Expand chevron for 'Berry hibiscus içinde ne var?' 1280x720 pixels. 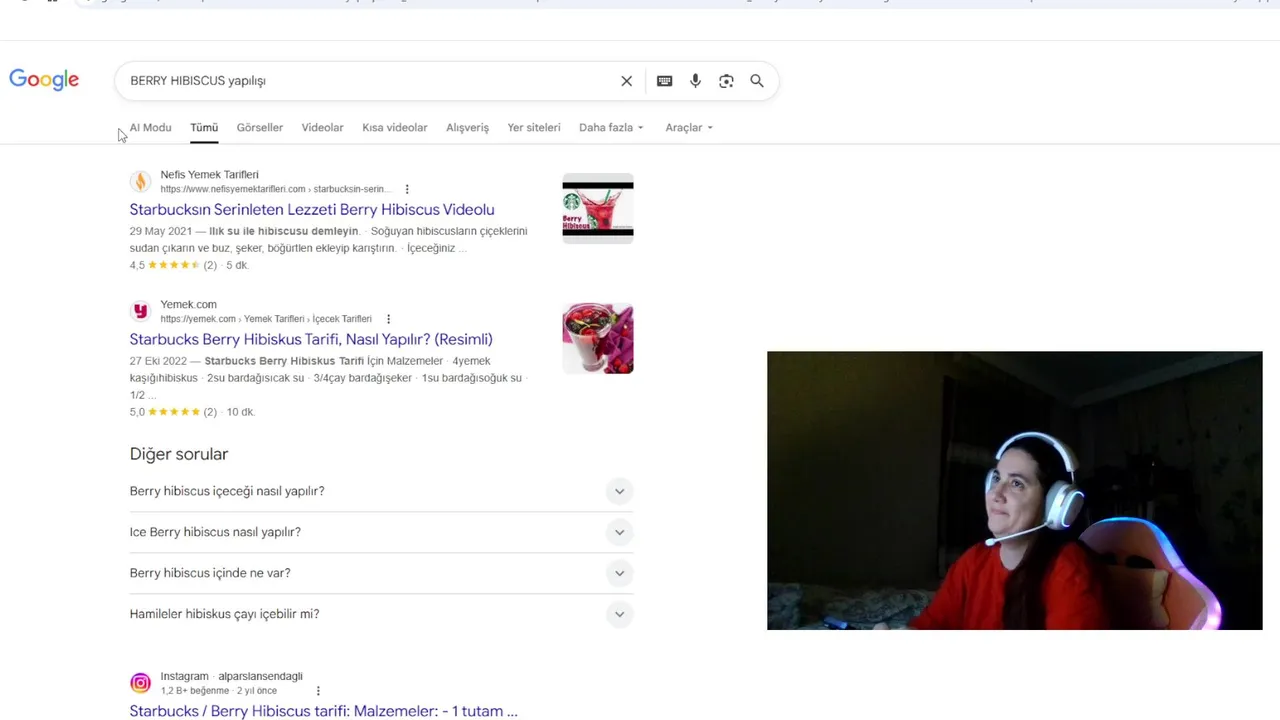[619, 573]
